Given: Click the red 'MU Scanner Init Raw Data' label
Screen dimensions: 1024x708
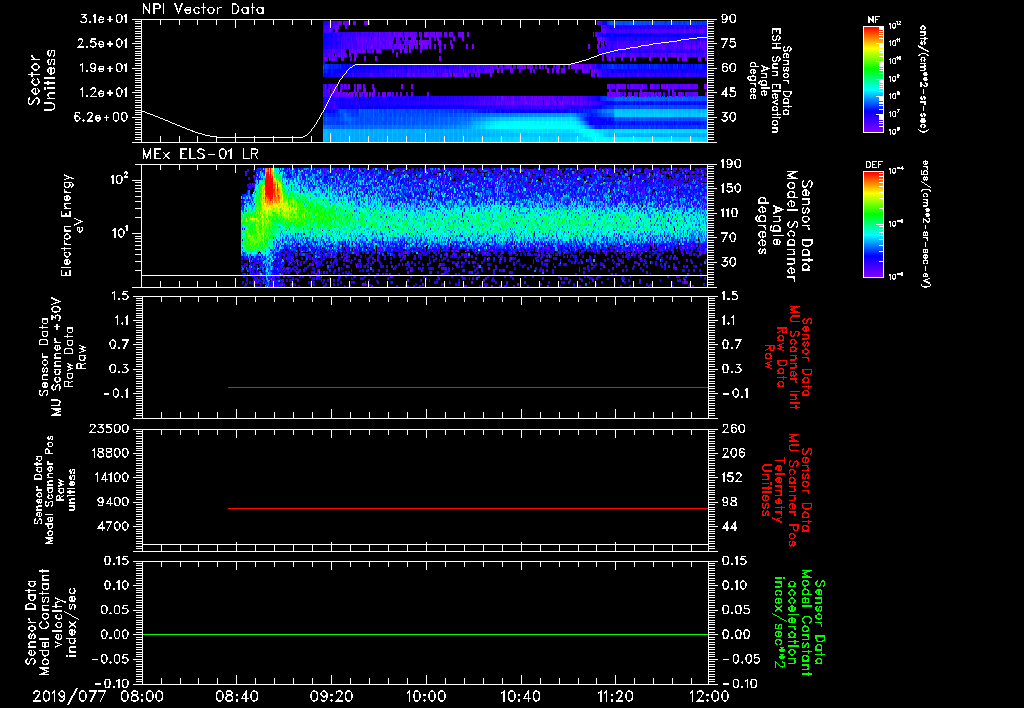Looking at the screenshot, I should 788,357.
